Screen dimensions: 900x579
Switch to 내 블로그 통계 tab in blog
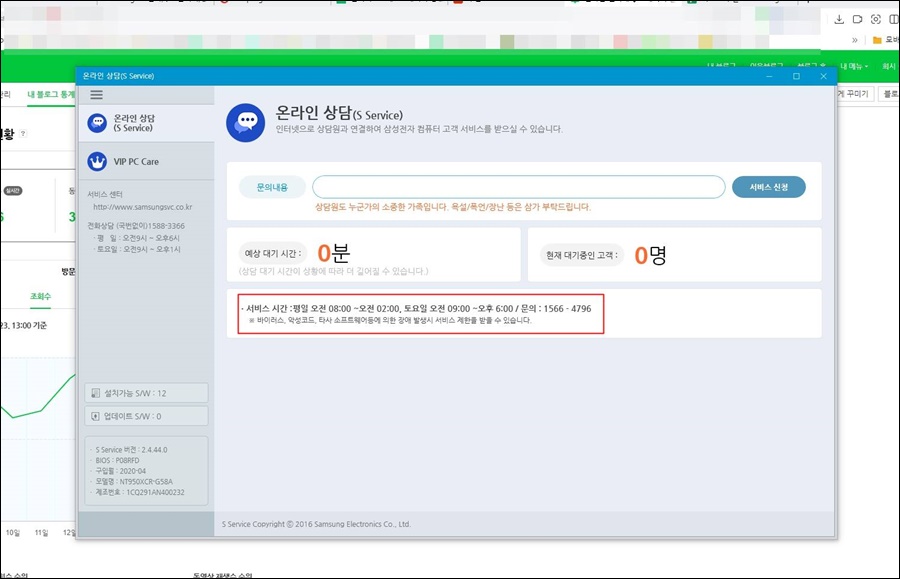click(x=51, y=94)
